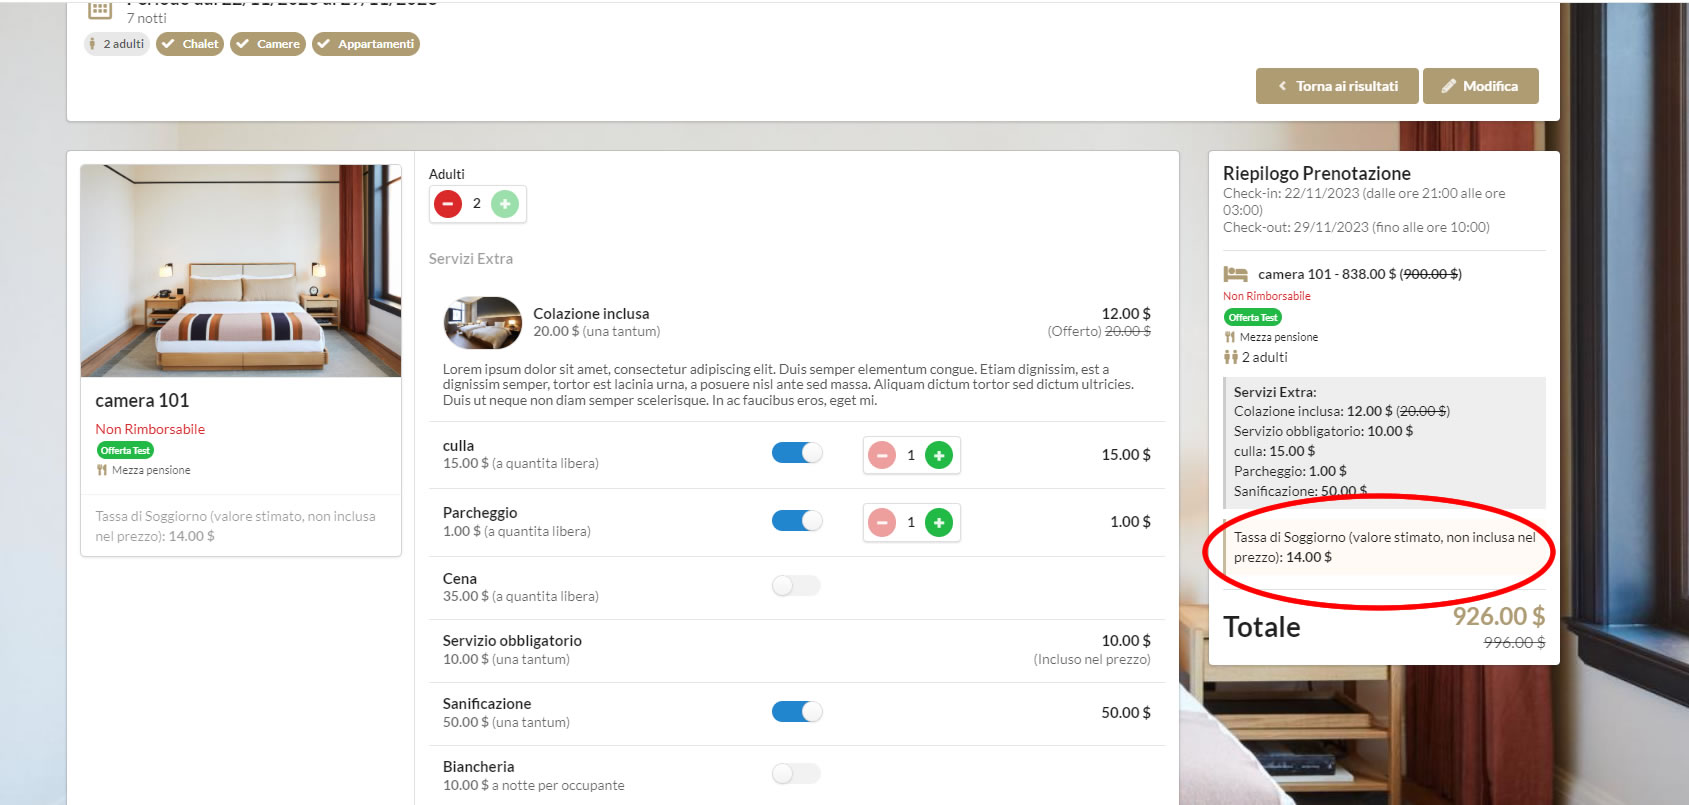Switch off the Sanificazione toggle

pyautogui.click(x=797, y=711)
